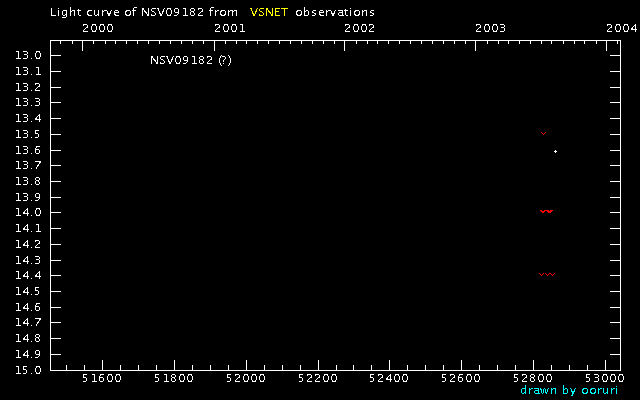
Task: Click the yellow VSNET text in the title
Action: click(268, 11)
